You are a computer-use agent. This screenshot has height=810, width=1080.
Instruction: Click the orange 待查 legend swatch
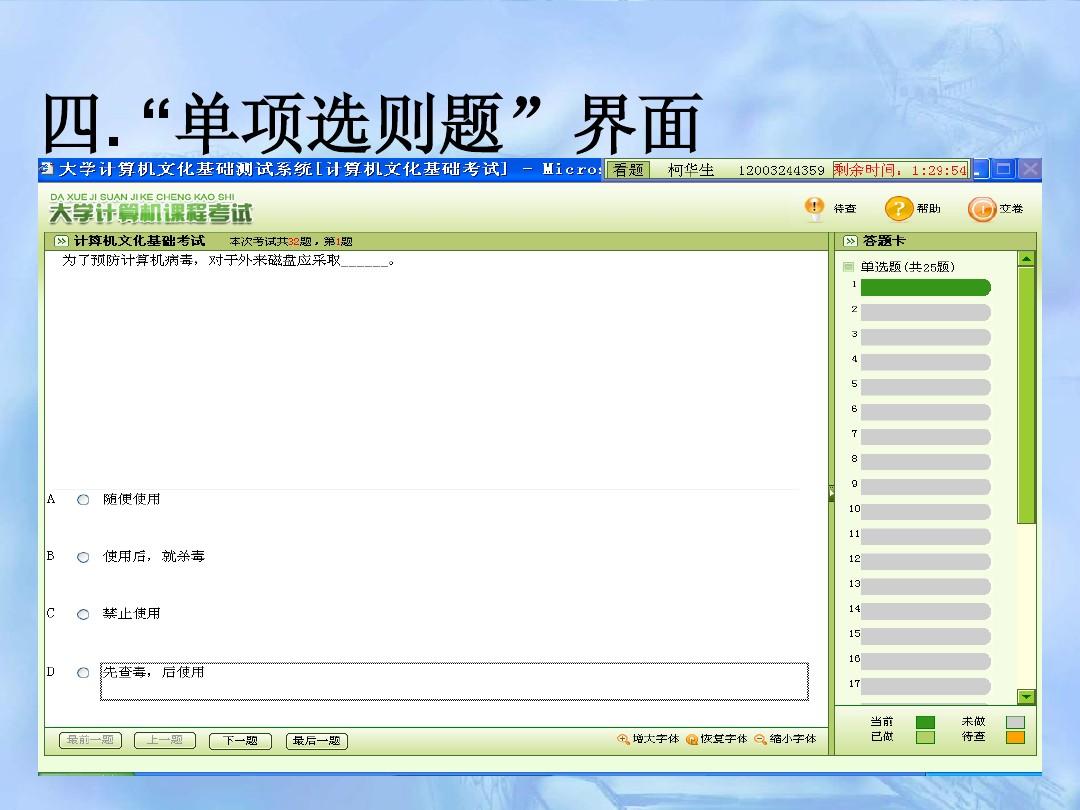[x=1015, y=737]
